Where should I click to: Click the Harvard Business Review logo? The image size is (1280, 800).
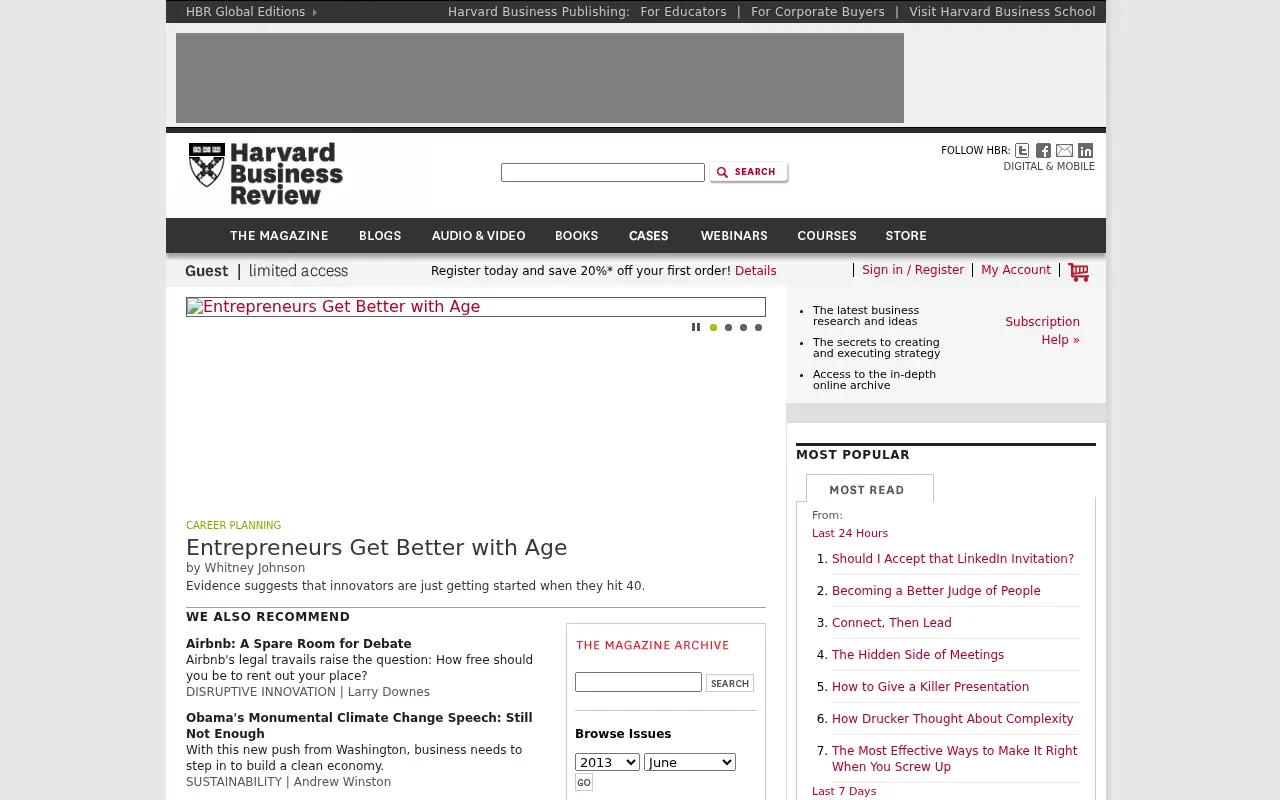click(266, 174)
